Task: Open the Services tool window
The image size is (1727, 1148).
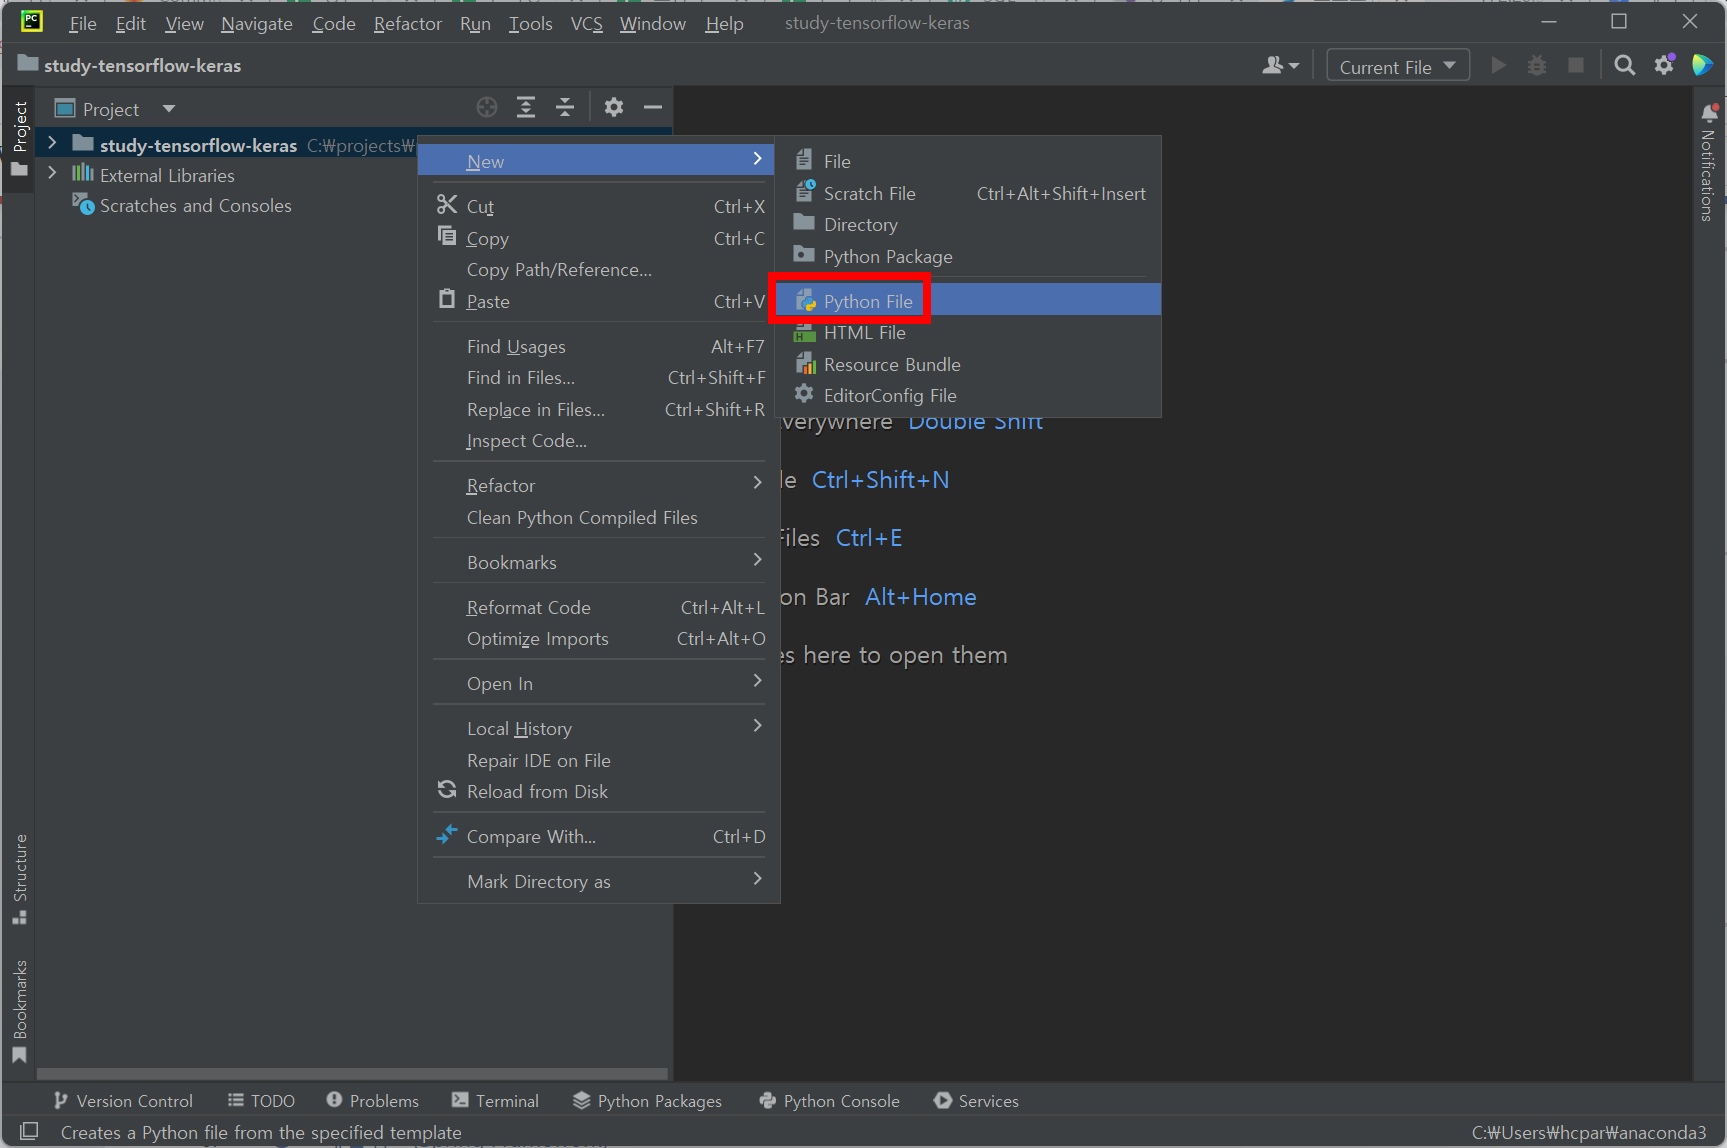Action: [977, 1100]
